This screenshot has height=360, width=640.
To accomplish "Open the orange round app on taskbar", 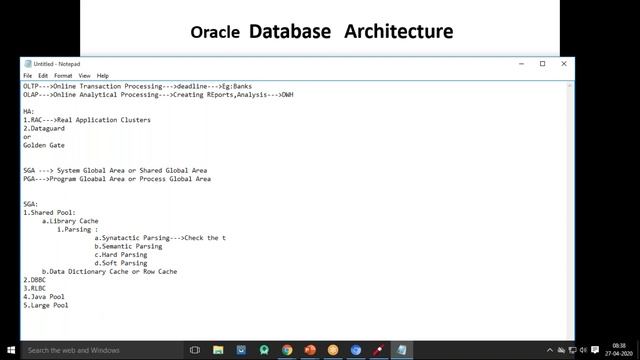I will point(333,350).
